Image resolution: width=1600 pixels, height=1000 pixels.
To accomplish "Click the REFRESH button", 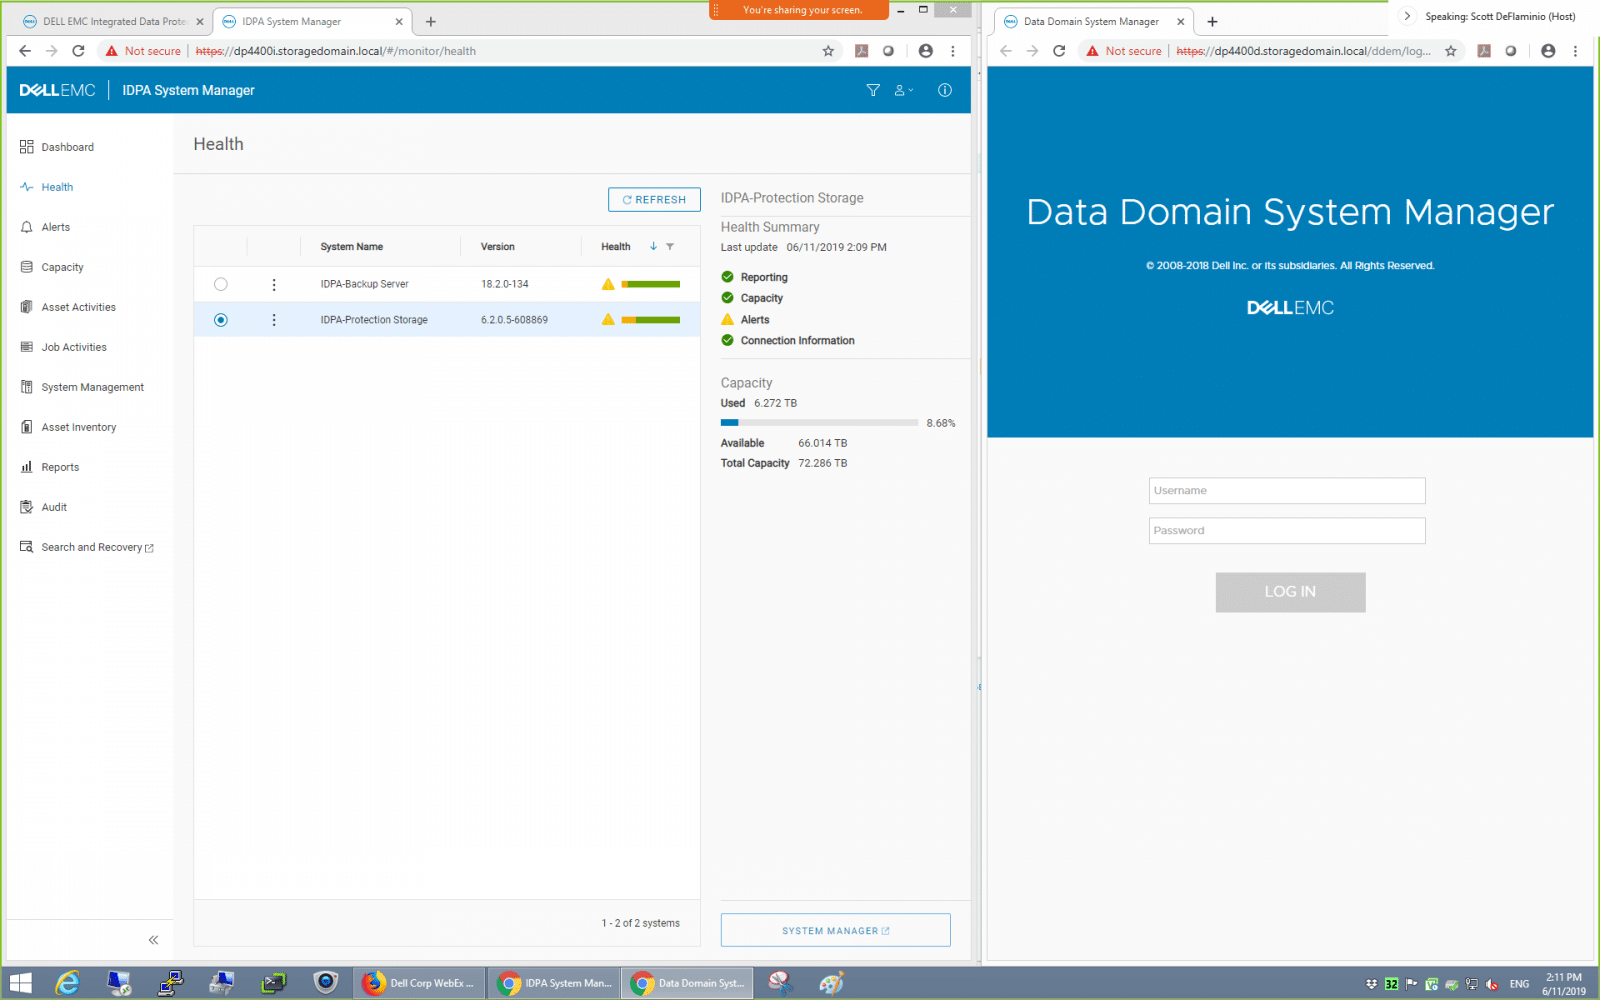I will [654, 200].
